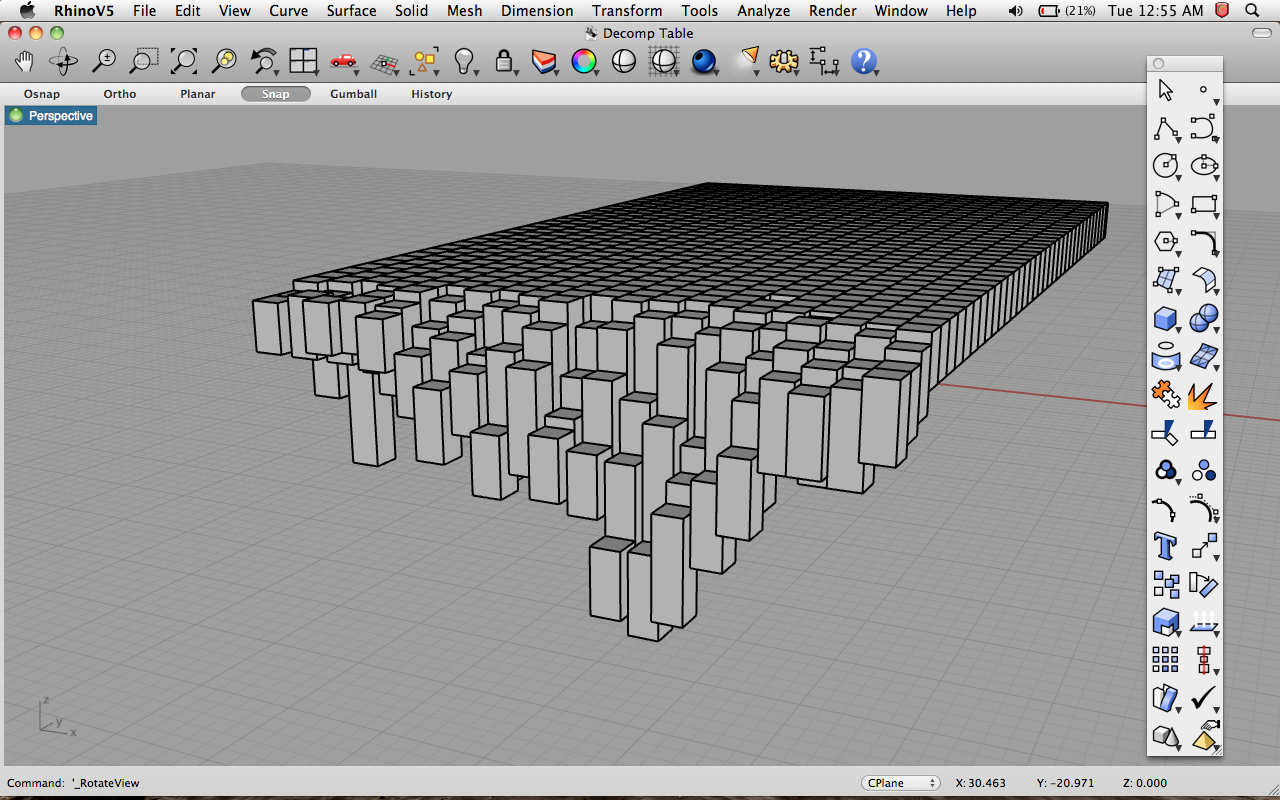Click the Boolean union spheres icon
The image size is (1280, 800).
click(1204, 319)
